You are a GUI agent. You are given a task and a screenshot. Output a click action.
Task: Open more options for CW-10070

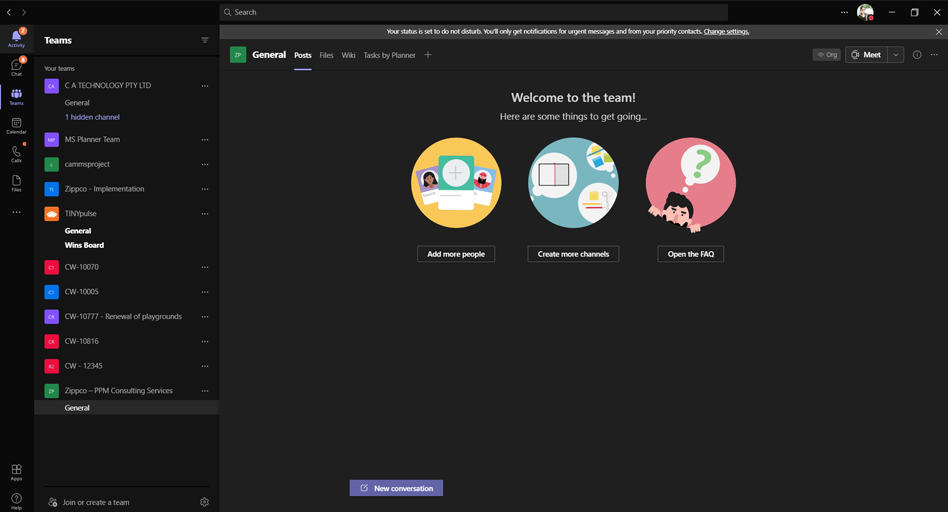205,267
